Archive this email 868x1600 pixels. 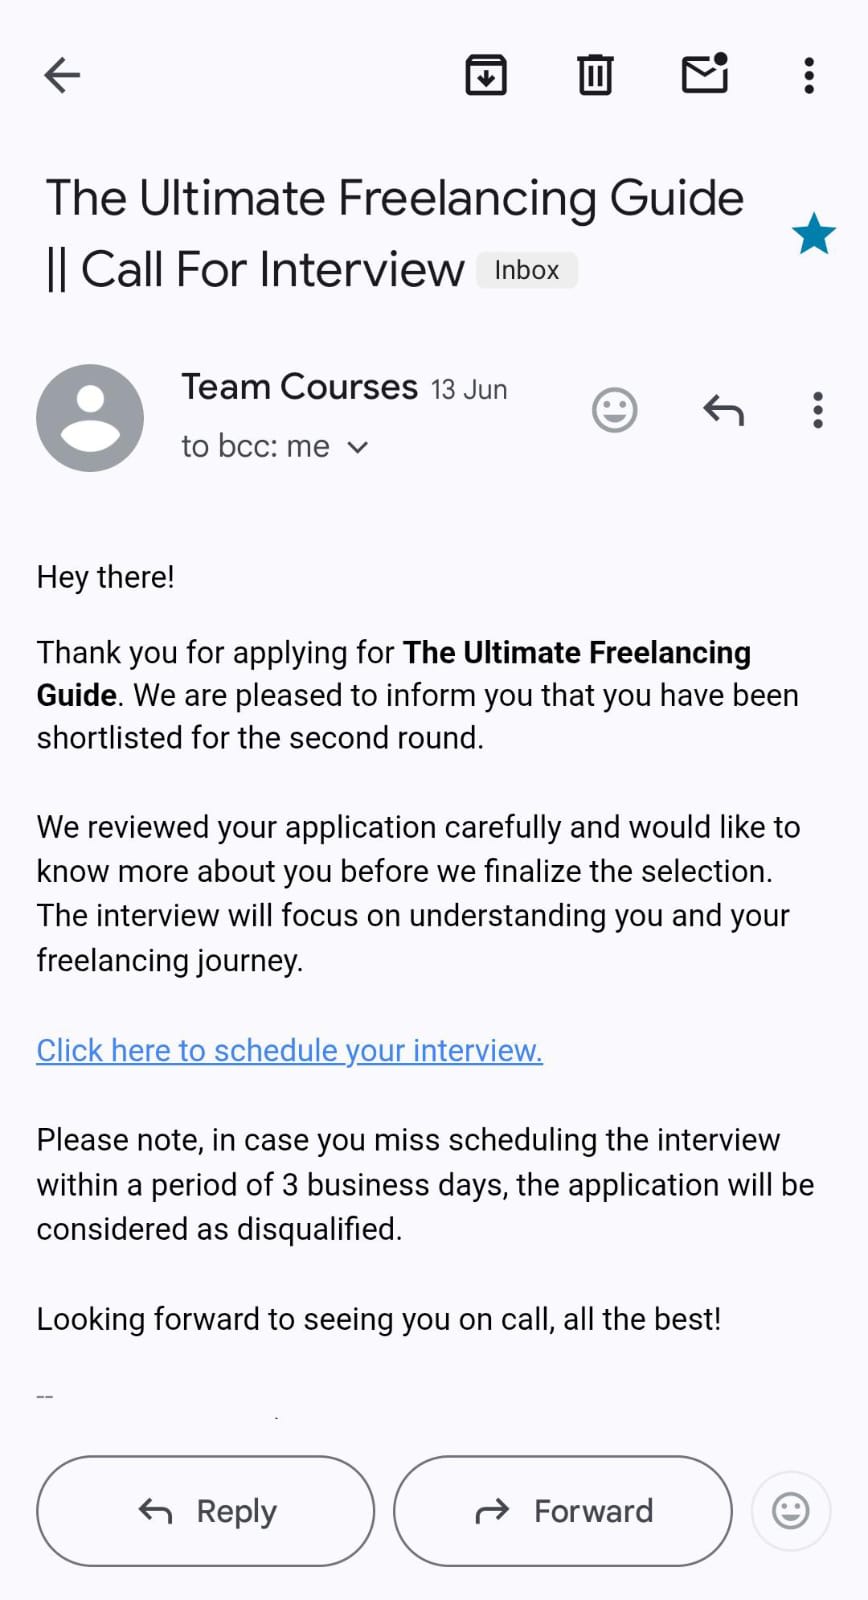click(x=486, y=75)
